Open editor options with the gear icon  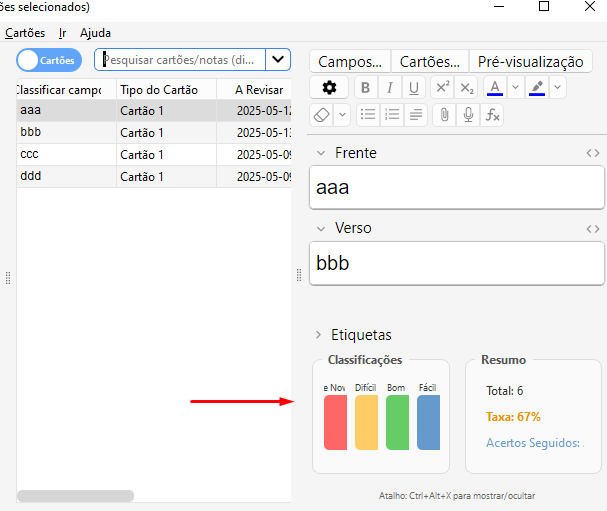[x=329, y=88]
